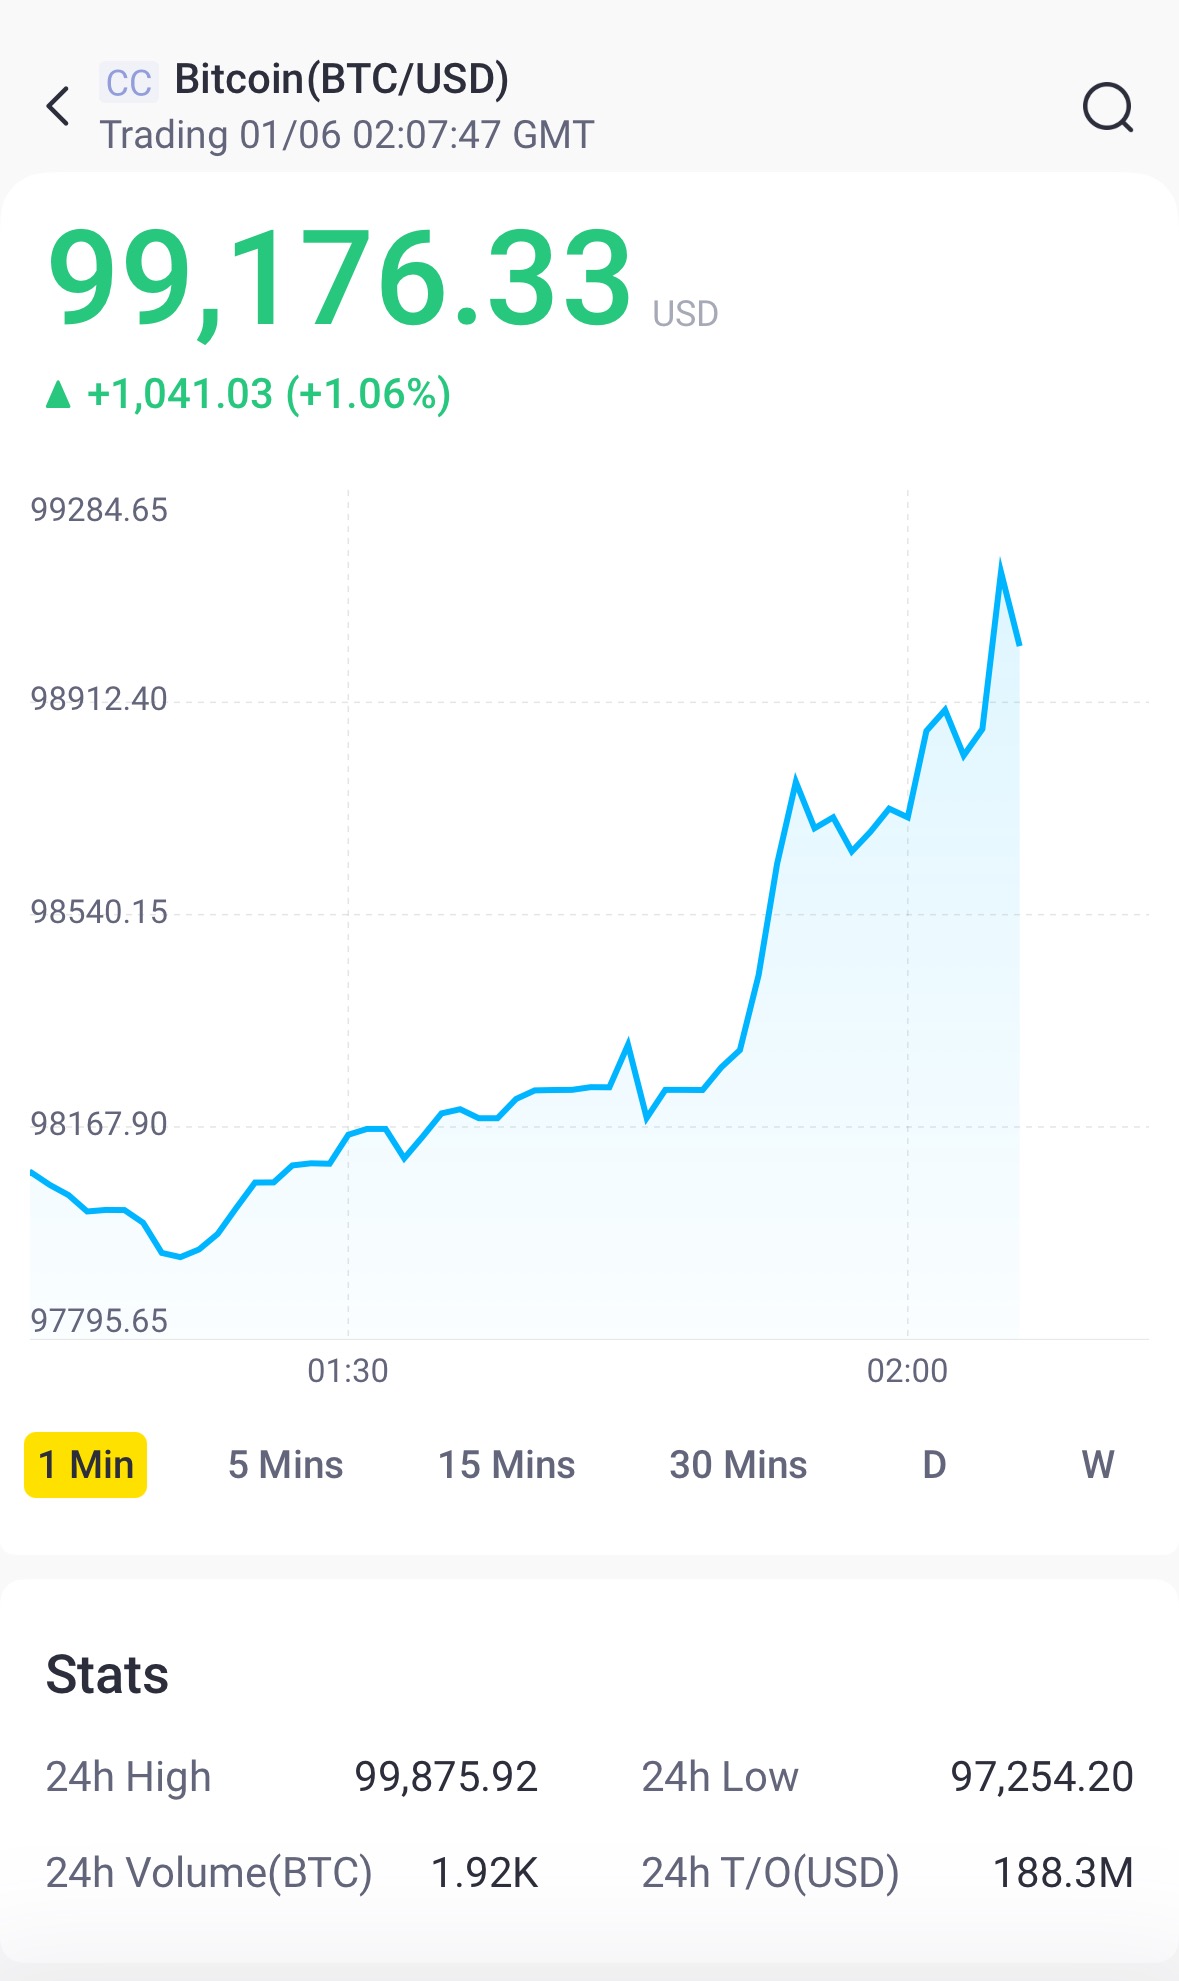
Task: Tap the 02:00 time axis marker
Action: click(x=907, y=1370)
